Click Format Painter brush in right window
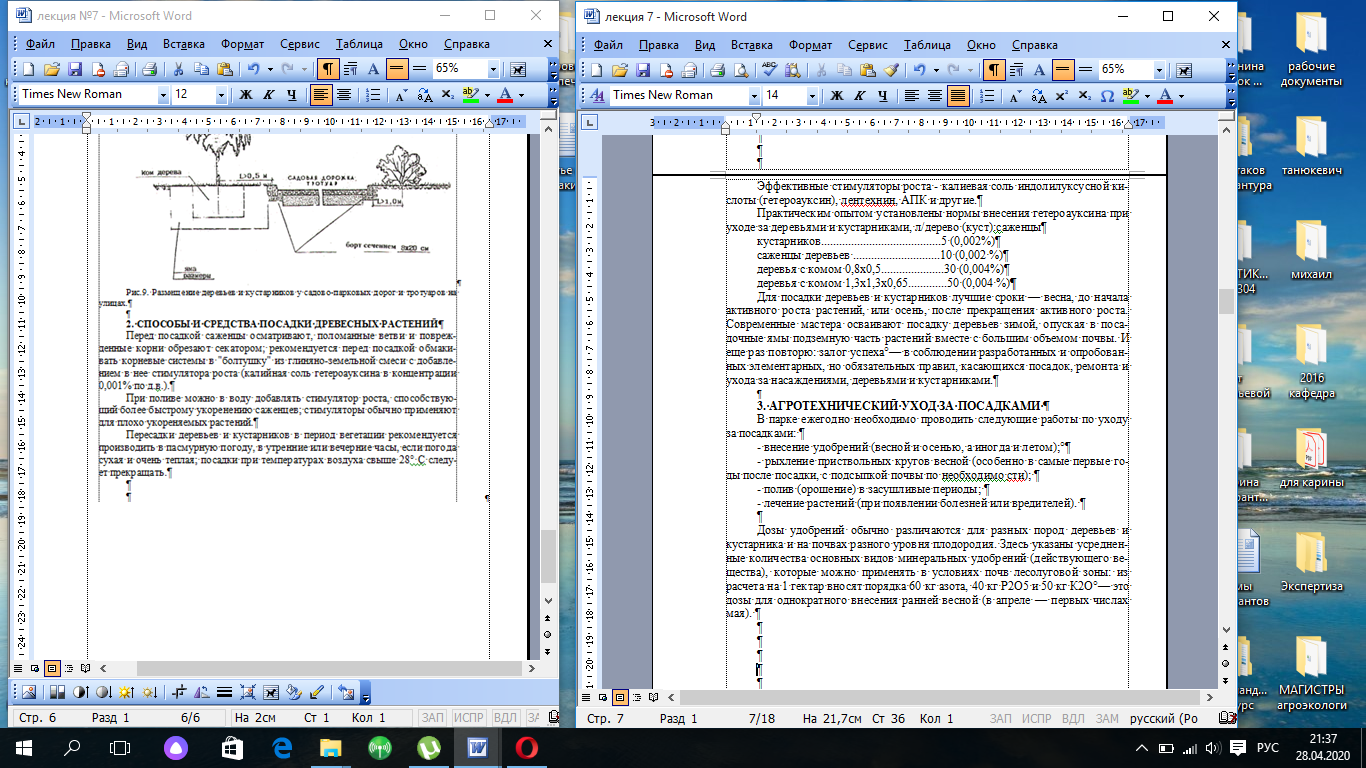Image resolution: width=1366 pixels, height=768 pixels. click(x=891, y=70)
